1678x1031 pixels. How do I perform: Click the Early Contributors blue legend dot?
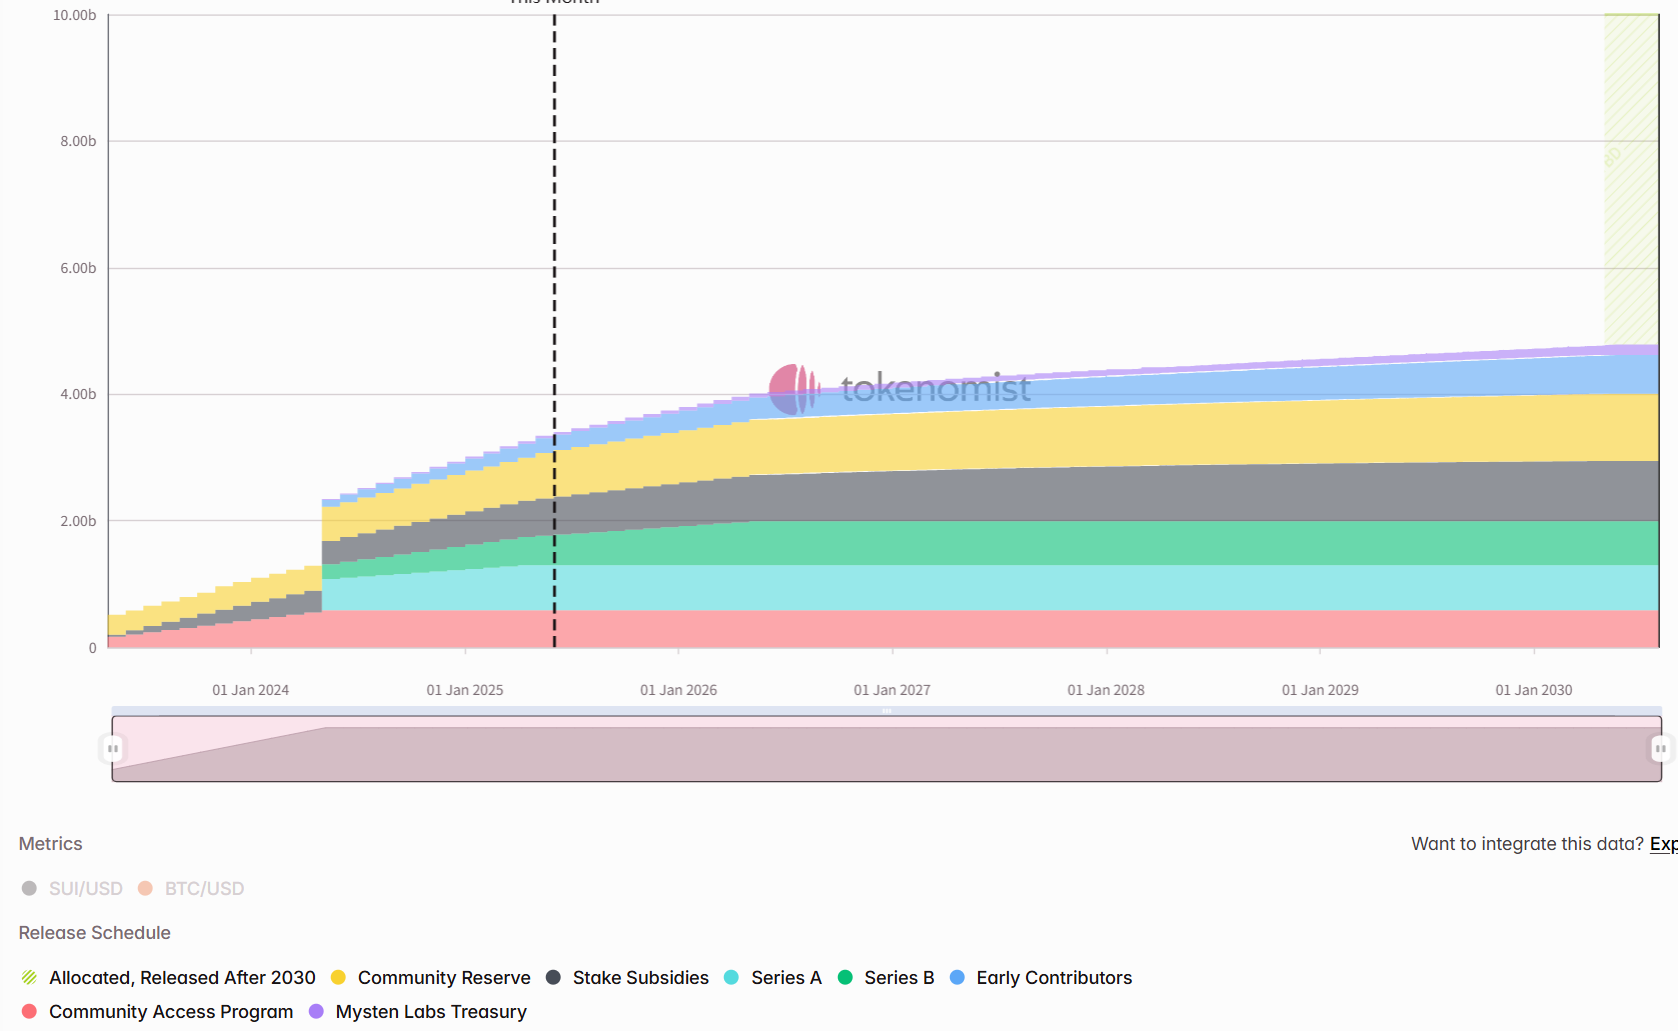pyautogui.click(x=957, y=977)
